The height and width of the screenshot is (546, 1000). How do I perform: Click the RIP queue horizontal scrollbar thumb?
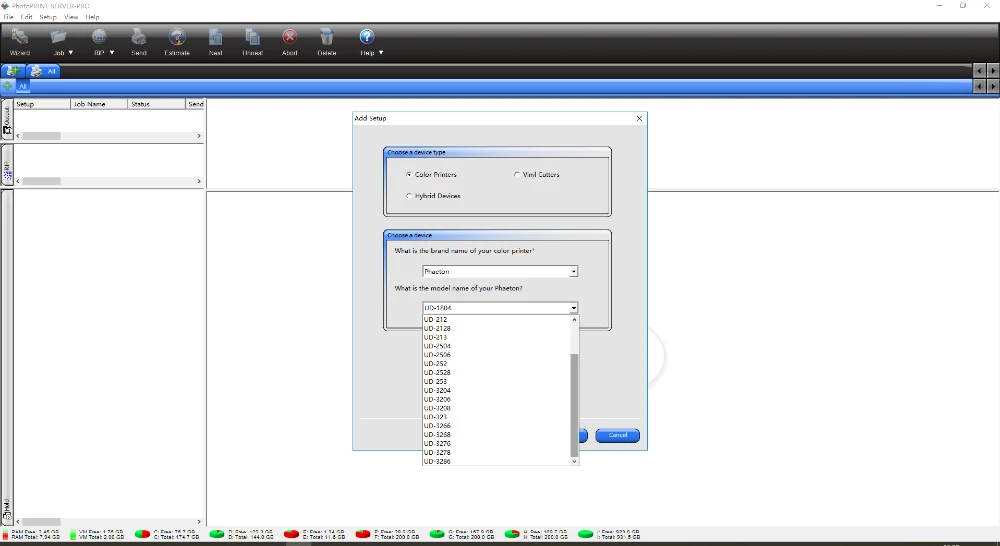pos(41,181)
